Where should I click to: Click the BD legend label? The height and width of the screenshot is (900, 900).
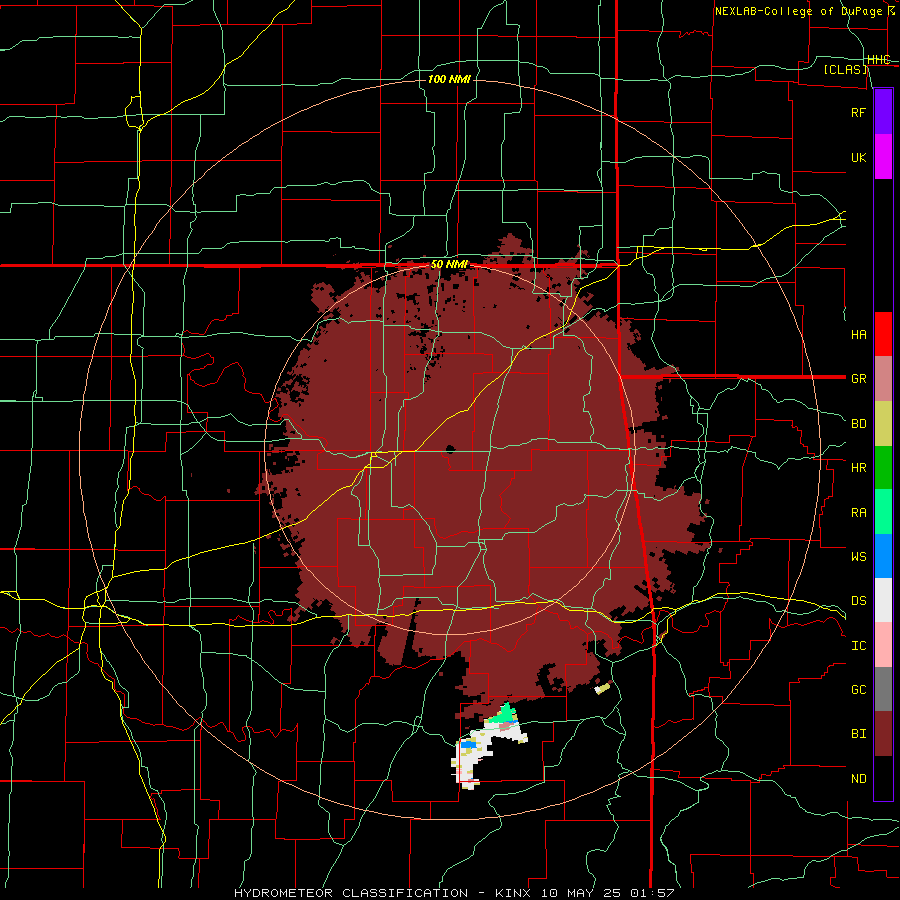pyautogui.click(x=858, y=424)
